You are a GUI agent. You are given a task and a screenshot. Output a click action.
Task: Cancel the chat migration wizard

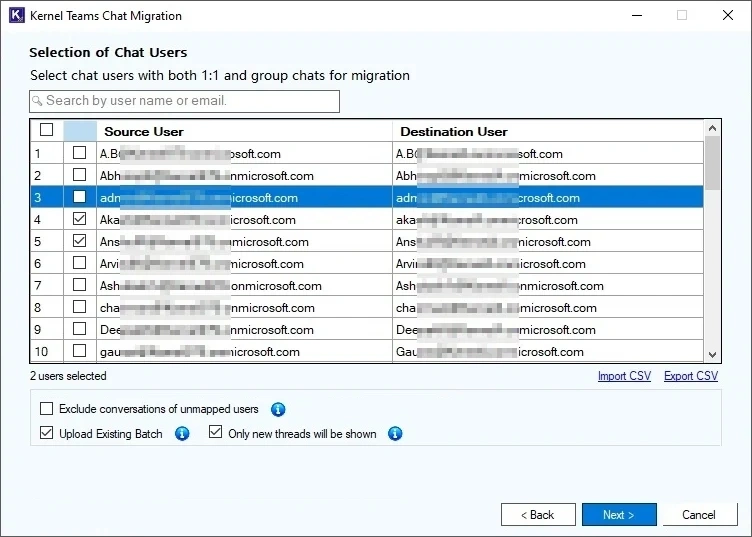pos(700,515)
